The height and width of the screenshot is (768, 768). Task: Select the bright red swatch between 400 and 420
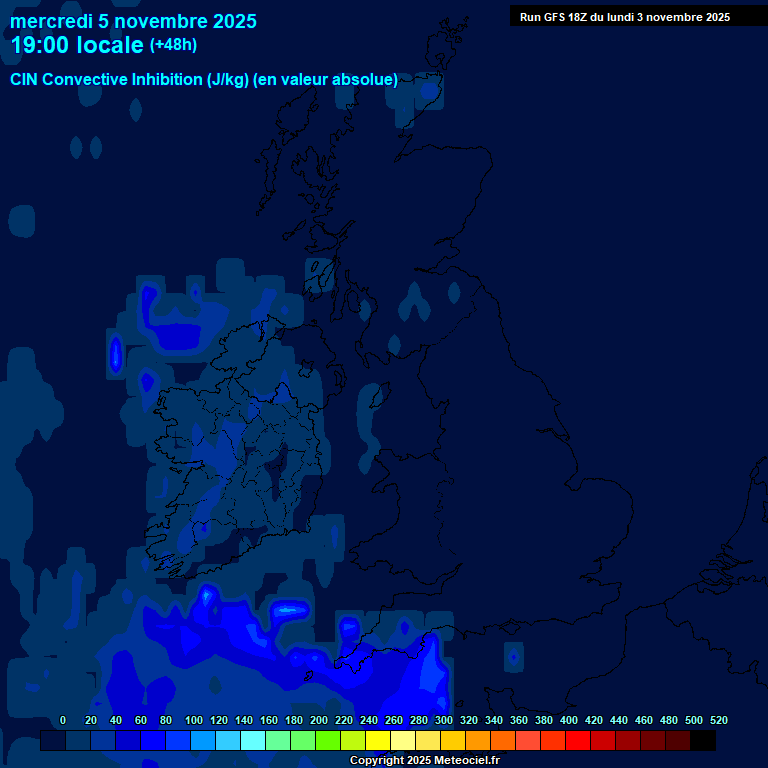578,741
